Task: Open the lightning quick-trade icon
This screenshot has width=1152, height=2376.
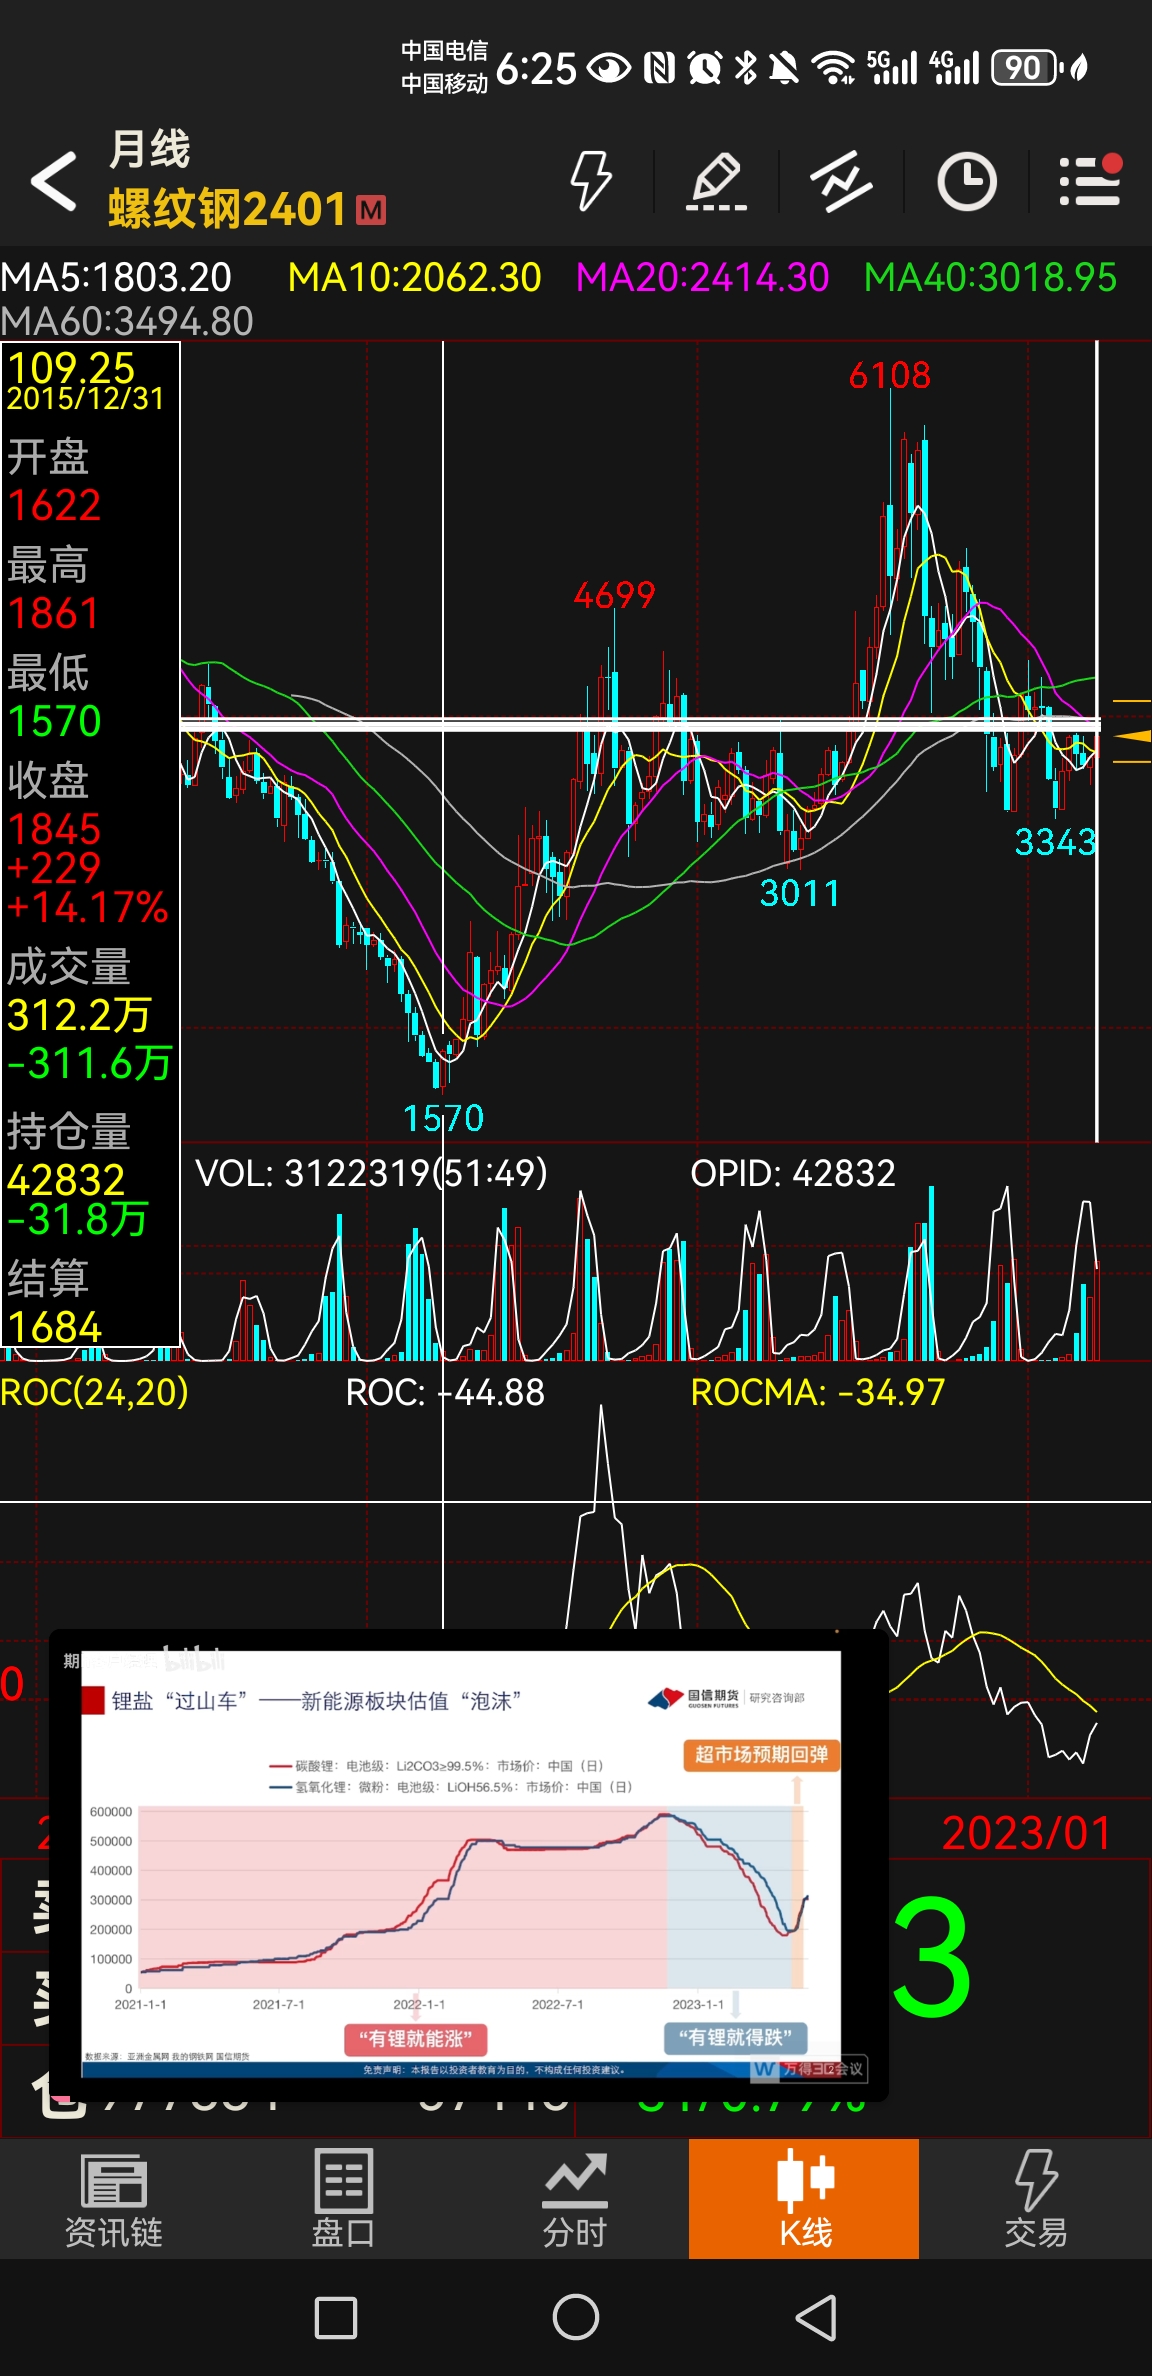Action: (x=590, y=181)
